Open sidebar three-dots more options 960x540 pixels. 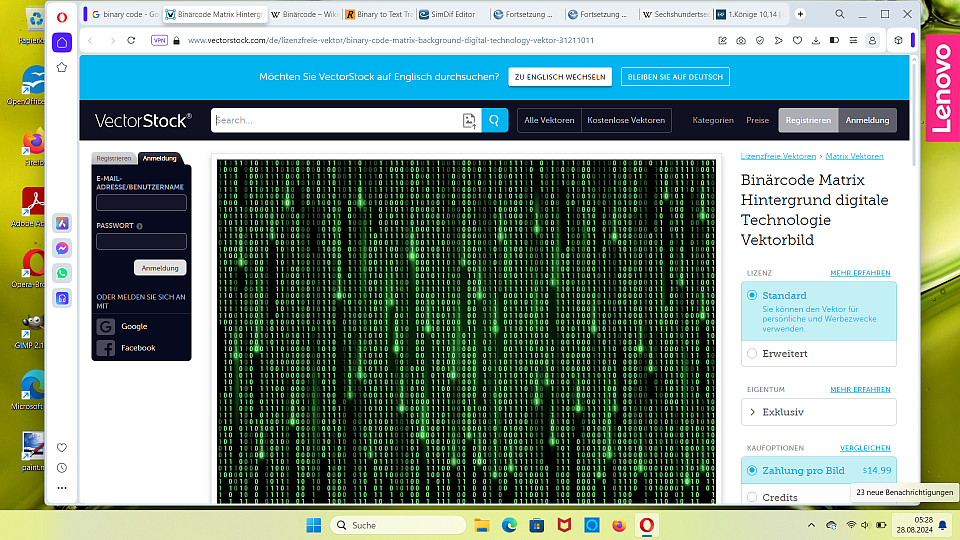pos(62,488)
